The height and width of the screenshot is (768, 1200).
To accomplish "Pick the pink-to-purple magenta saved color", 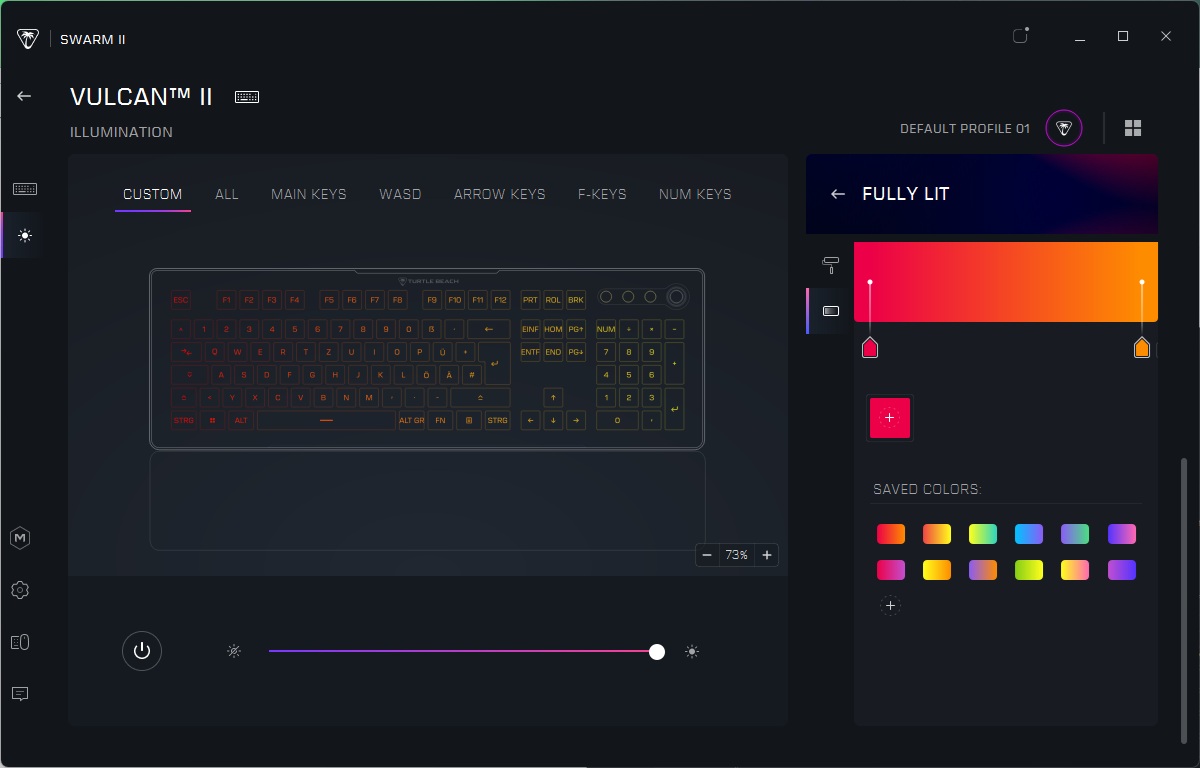I will (891, 570).
